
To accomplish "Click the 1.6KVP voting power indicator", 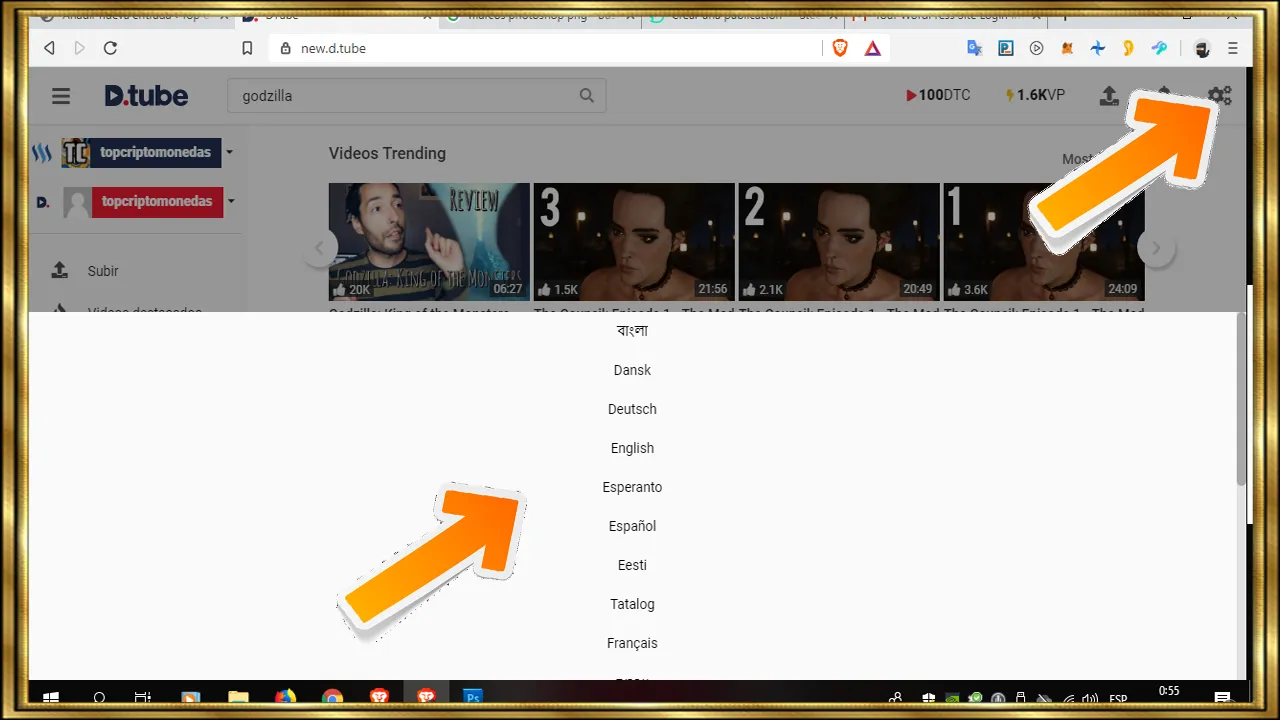I will [x=1035, y=96].
